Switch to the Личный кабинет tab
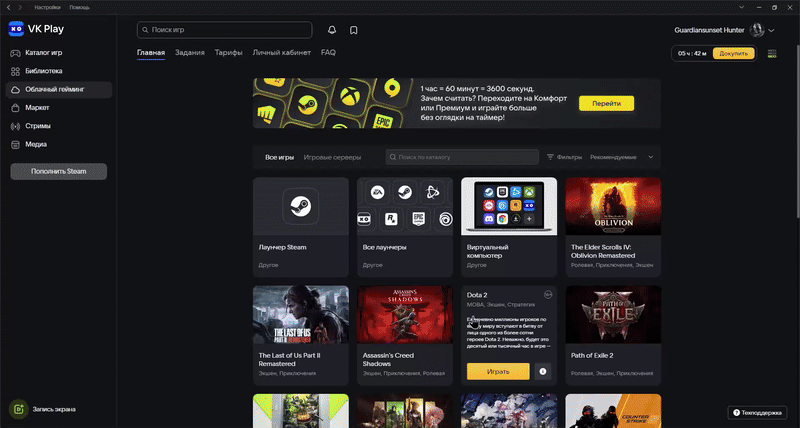 [x=282, y=53]
